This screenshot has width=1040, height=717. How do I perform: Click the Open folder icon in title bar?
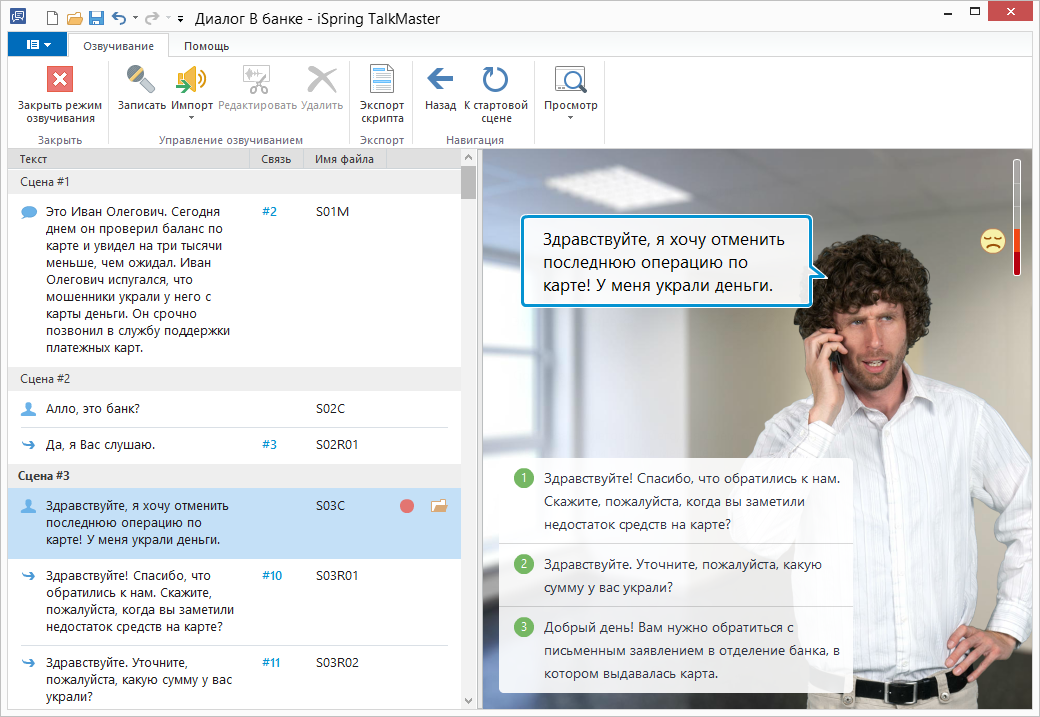point(74,18)
